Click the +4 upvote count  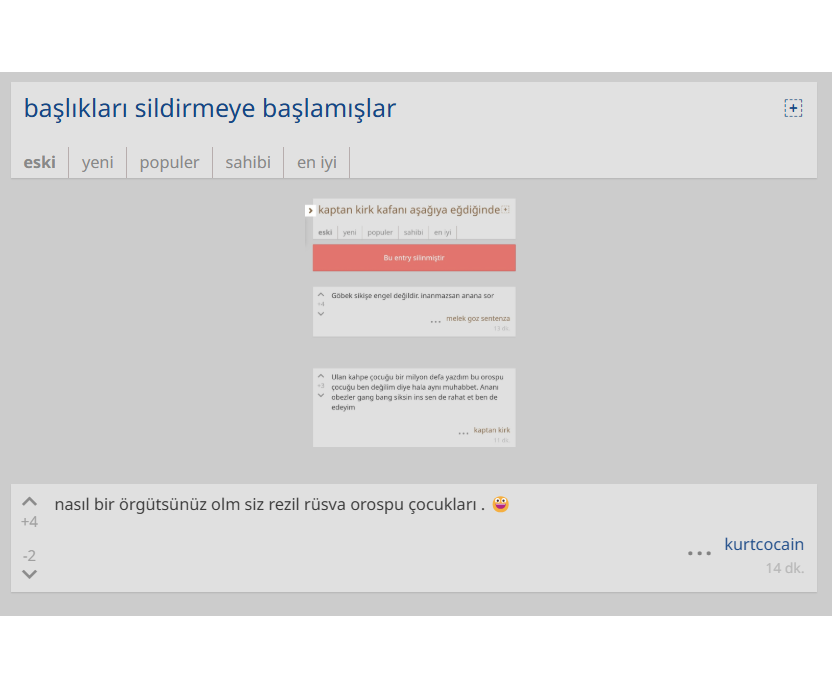pyautogui.click(x=29, y=522)
